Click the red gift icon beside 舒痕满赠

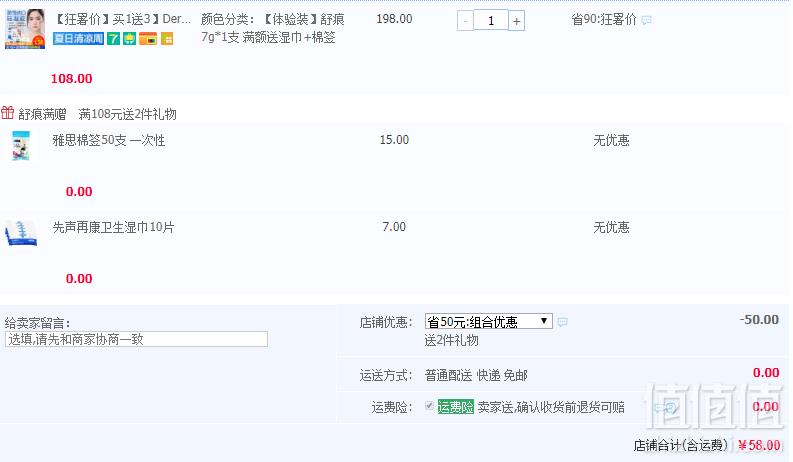(8, 112)
